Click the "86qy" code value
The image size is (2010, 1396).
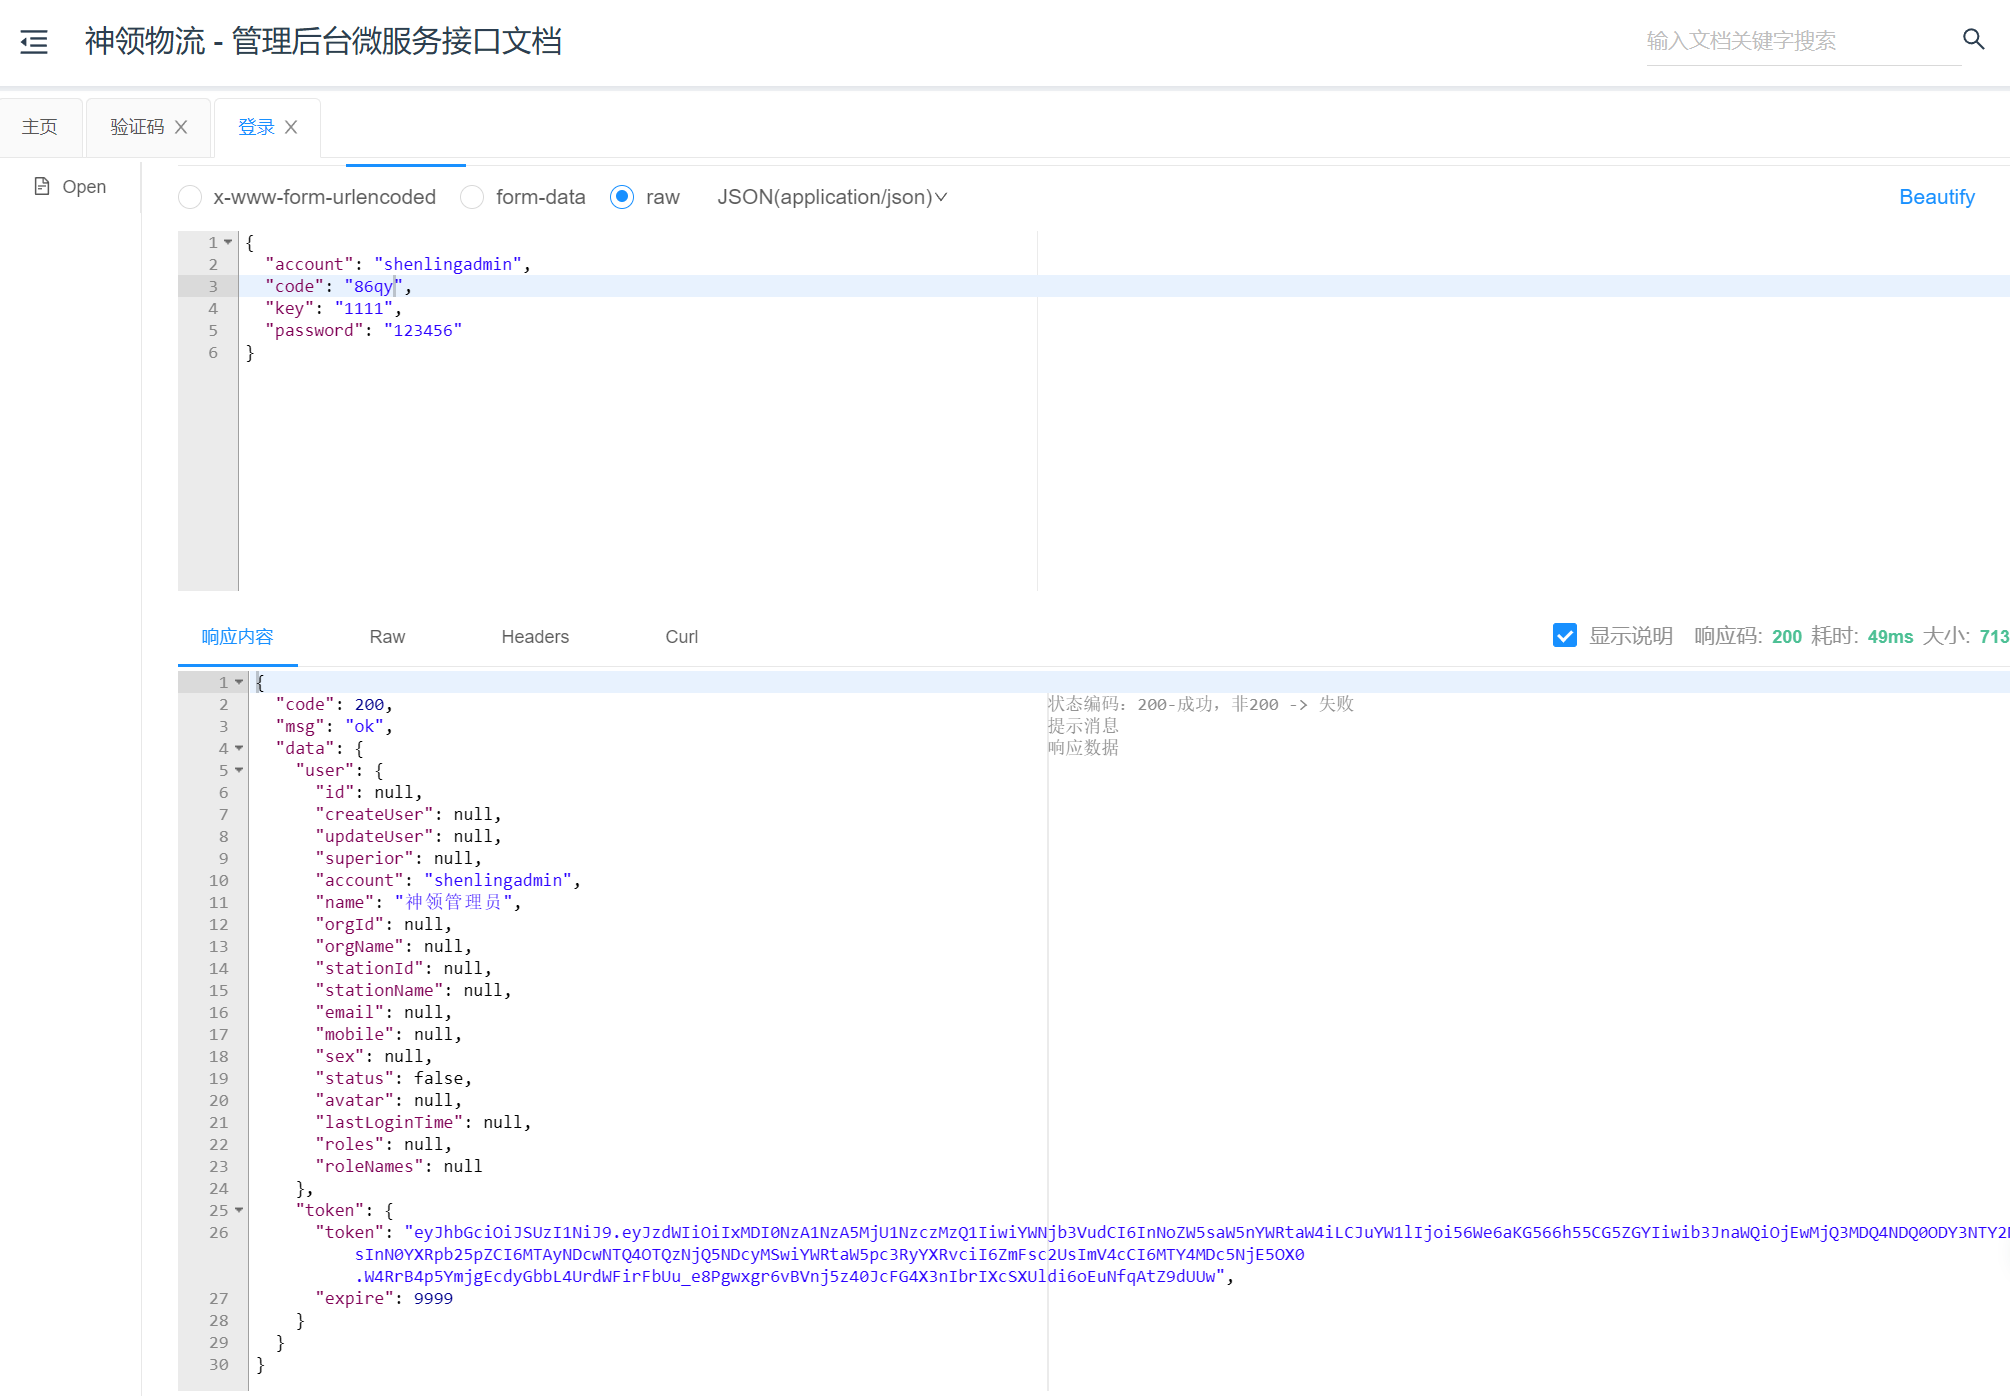[x=374, y=286]
